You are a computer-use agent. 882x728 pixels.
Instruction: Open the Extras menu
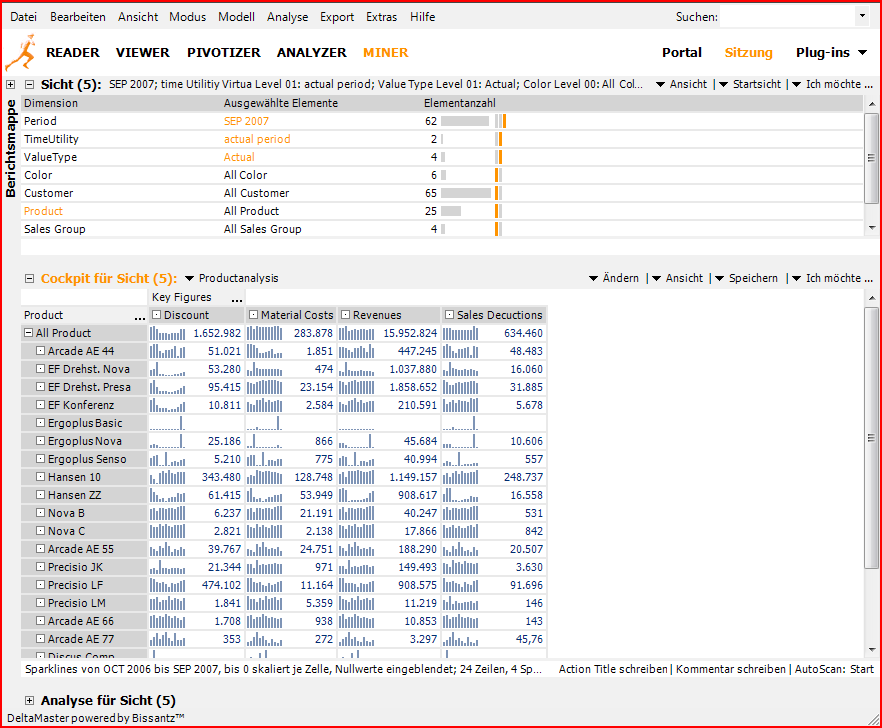(x=381, y=17)
